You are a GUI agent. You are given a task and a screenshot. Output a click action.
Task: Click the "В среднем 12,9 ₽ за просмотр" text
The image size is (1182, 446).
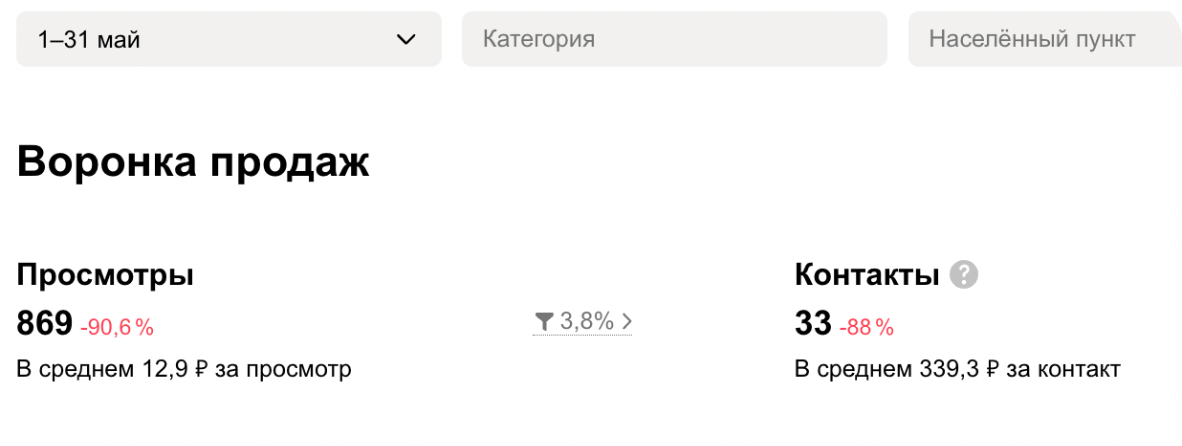[184, 369]
